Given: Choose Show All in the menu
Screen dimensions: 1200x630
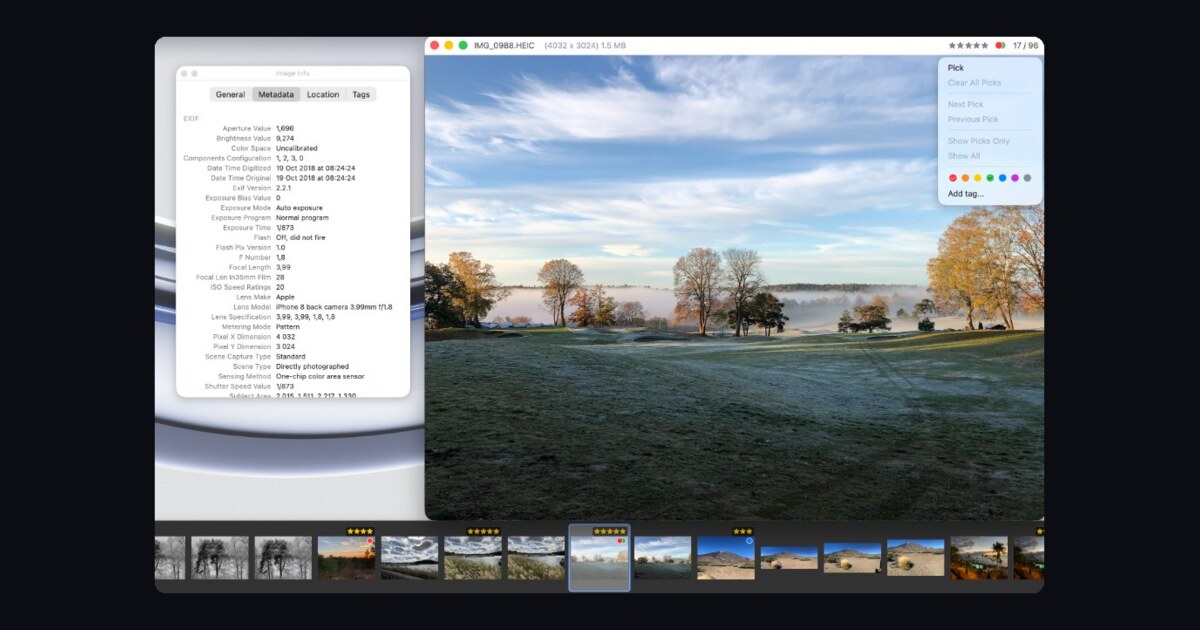Looking at the screenshot, I should coord(964,156).
